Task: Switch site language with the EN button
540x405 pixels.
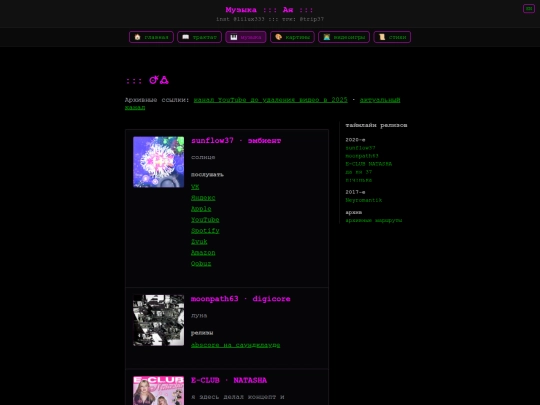Action: point(529,9)
